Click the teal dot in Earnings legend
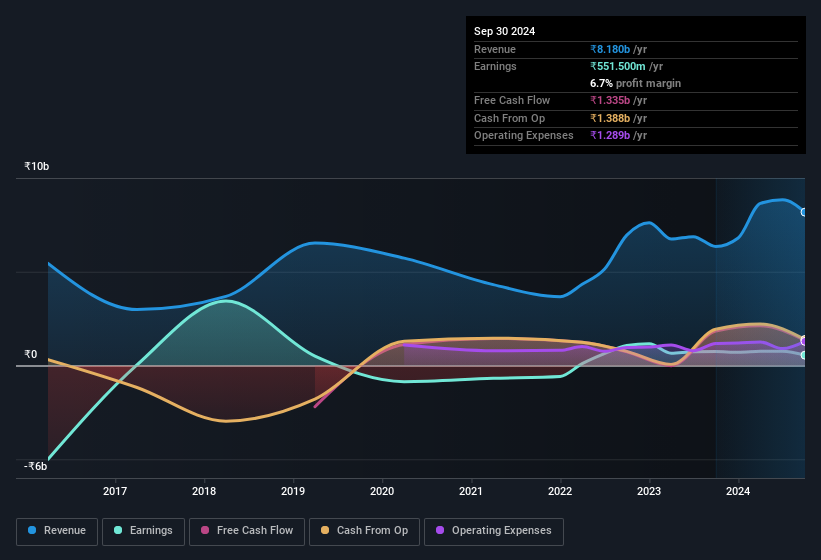 pos(118,530)
